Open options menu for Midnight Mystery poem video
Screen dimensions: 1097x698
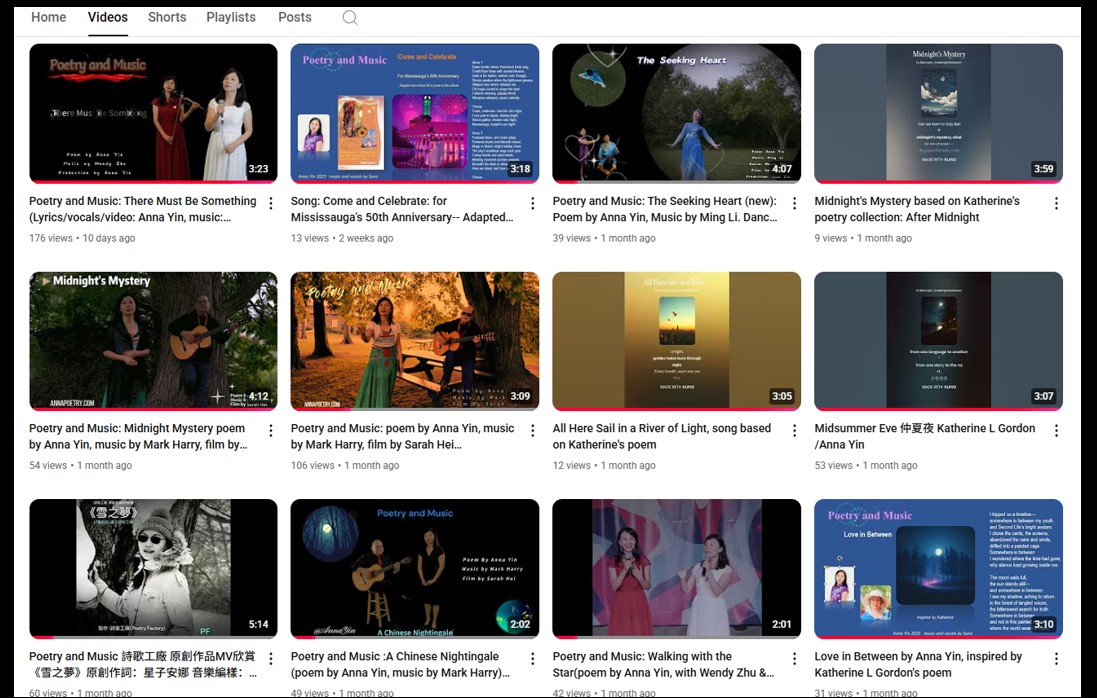point(270,431)
